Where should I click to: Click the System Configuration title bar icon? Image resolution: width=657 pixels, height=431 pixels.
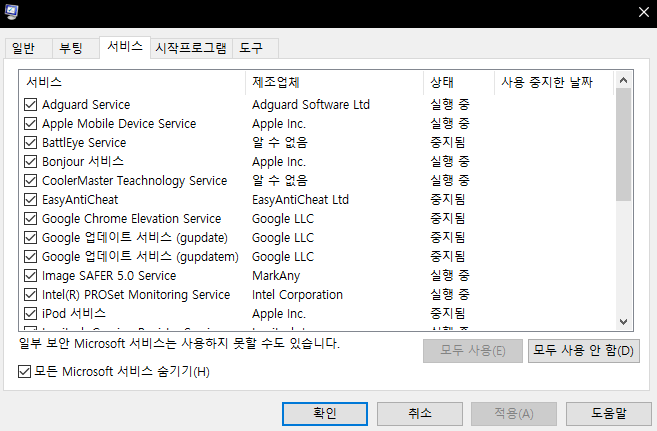[x=11, y=12]
